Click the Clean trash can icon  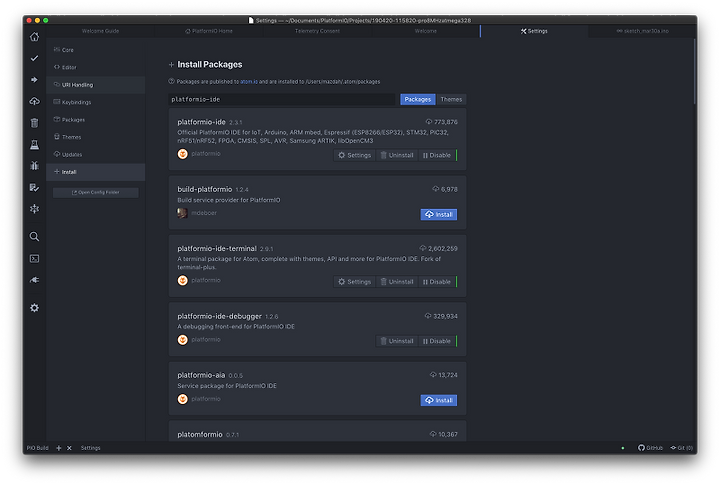[34, 123]
